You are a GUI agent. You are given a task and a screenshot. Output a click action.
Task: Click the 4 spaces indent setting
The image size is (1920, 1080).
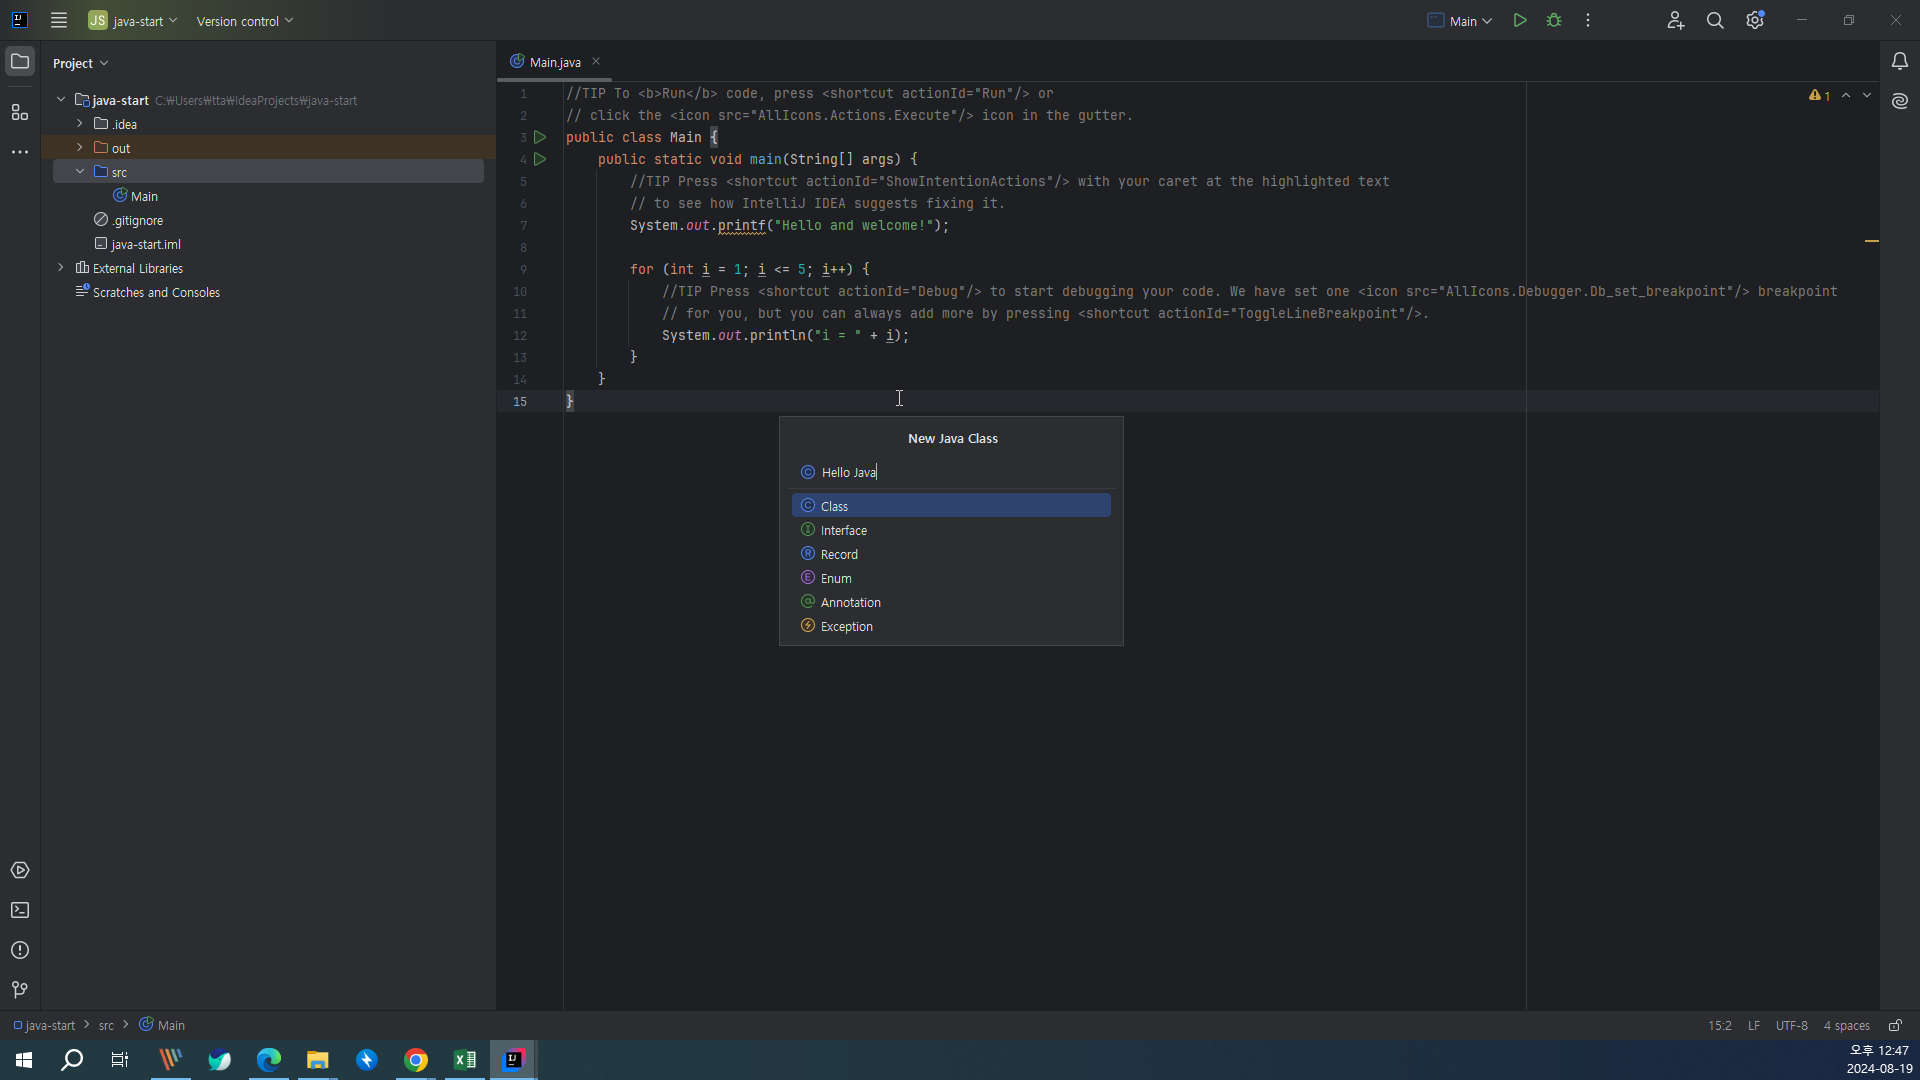pyautogui.click(x=1846, y=1025)
